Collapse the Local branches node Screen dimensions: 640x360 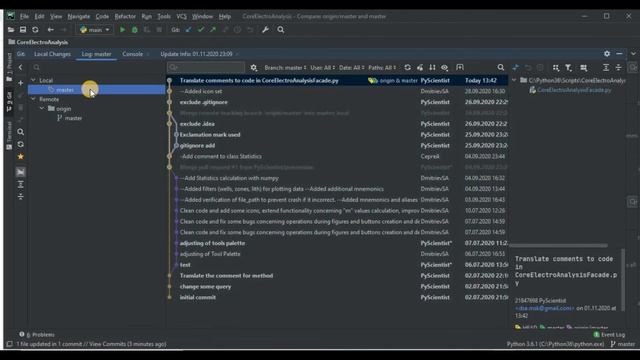(x=33, y=80)
